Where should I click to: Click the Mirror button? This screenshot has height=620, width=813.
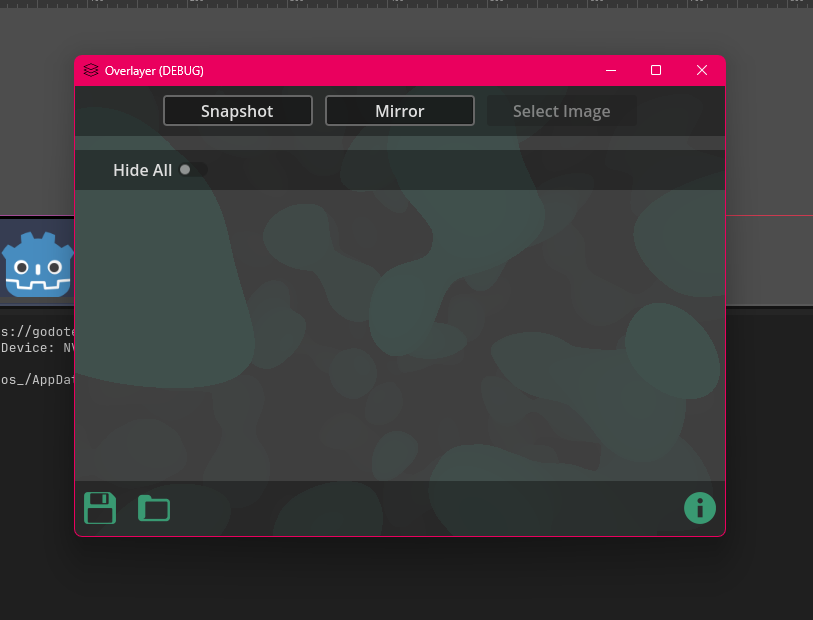coord(399,110)
